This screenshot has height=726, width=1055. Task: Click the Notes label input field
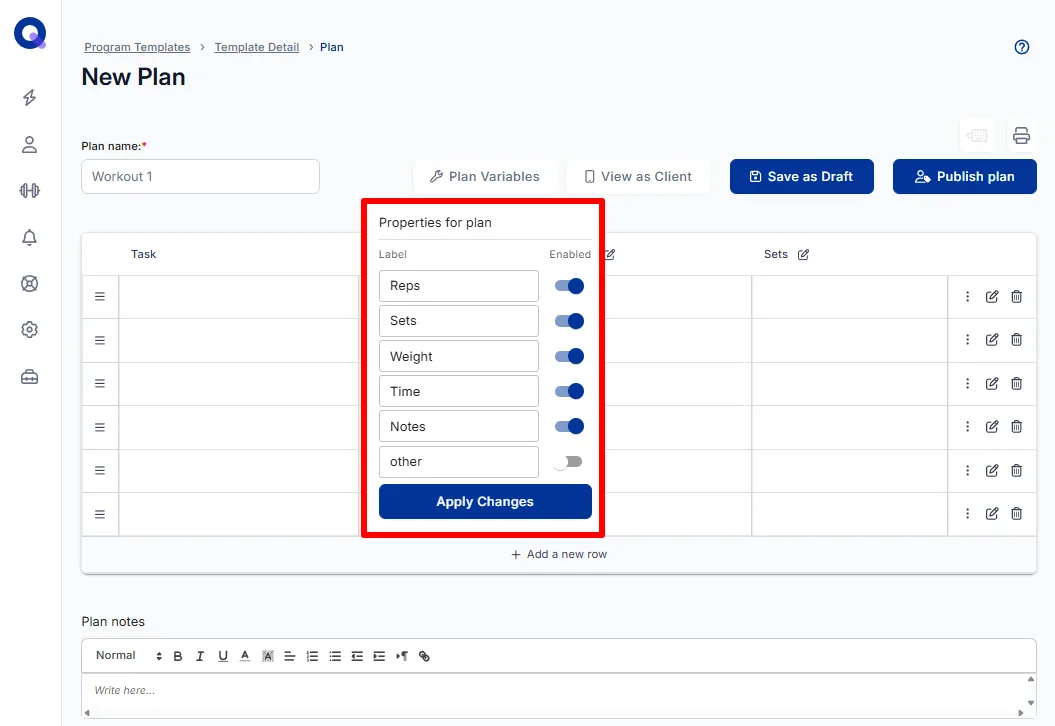[x=459, y=426]
